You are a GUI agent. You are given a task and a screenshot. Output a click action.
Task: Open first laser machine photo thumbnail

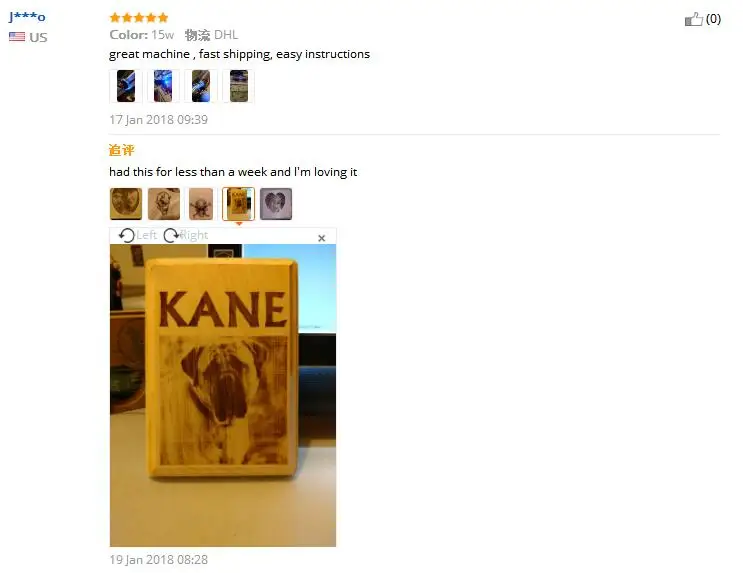(126, 86)
